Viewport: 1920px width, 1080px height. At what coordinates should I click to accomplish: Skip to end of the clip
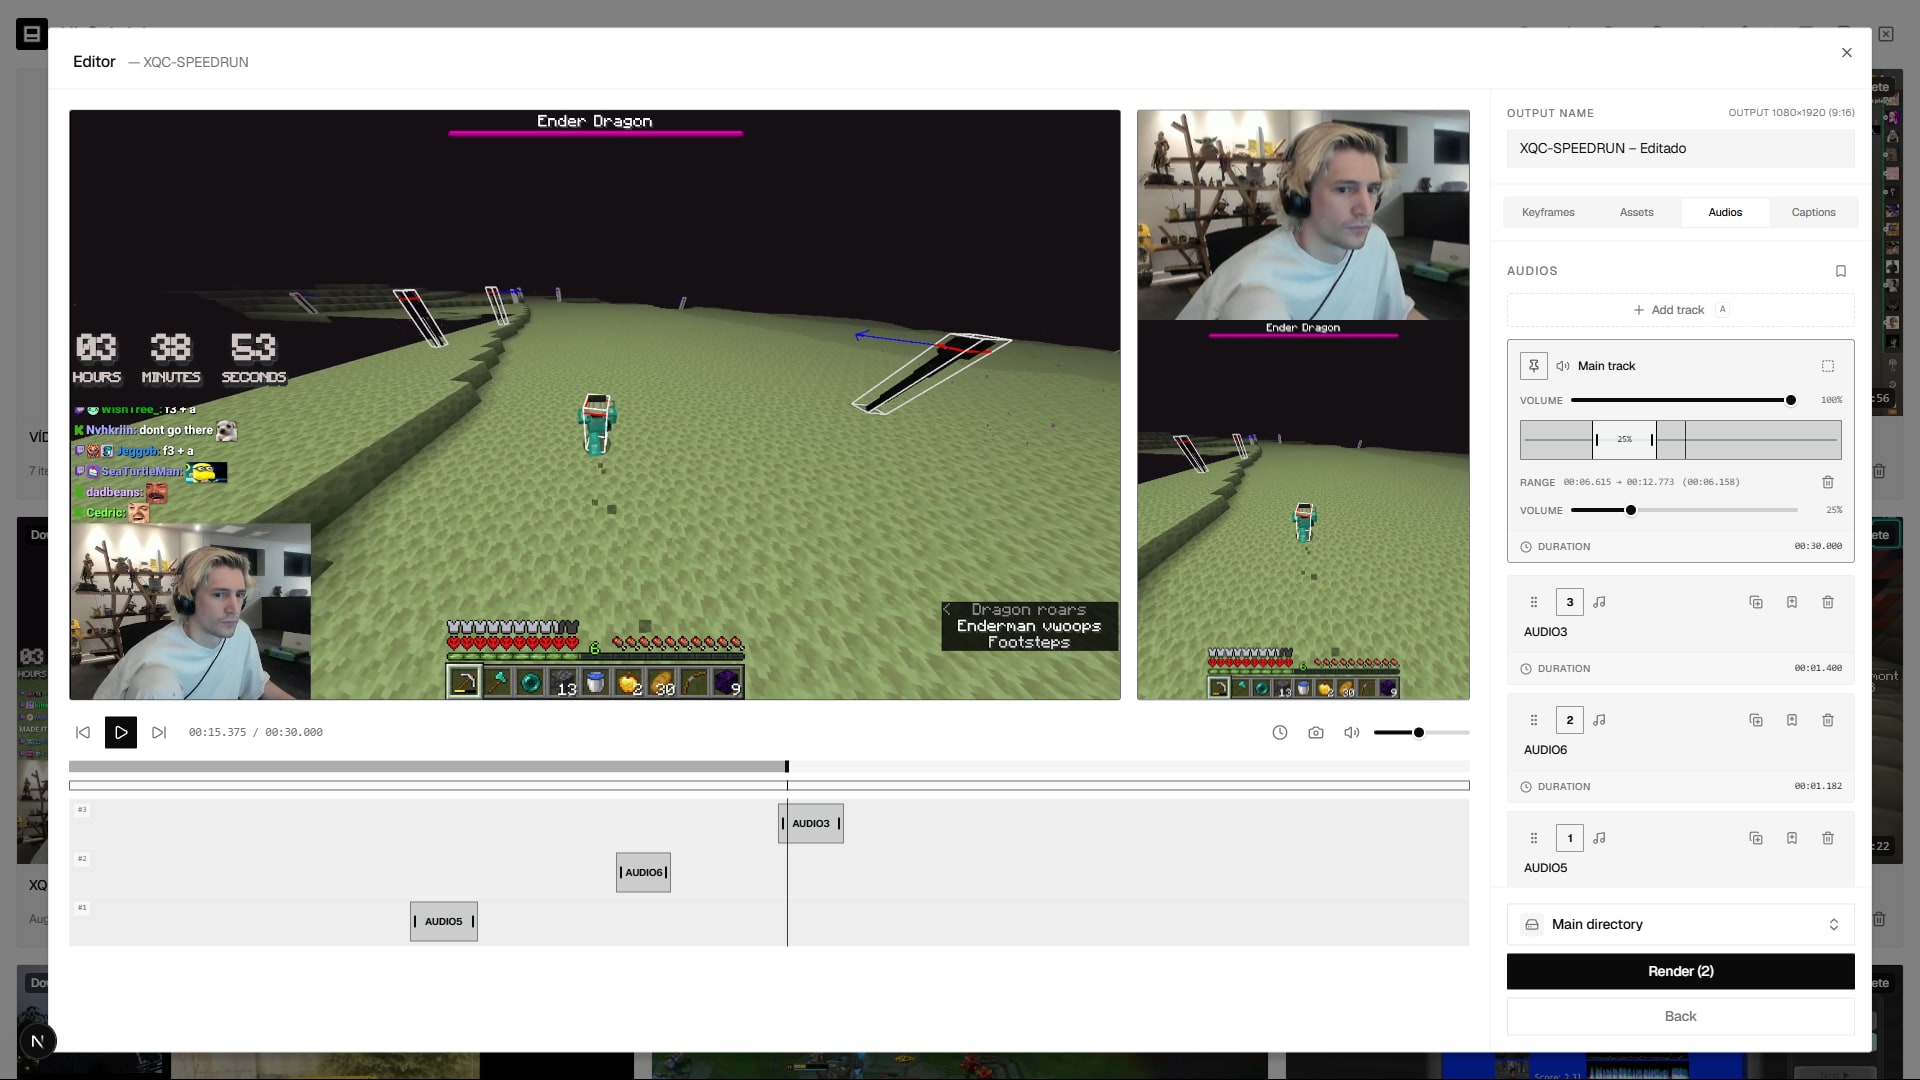pos(159,733)
